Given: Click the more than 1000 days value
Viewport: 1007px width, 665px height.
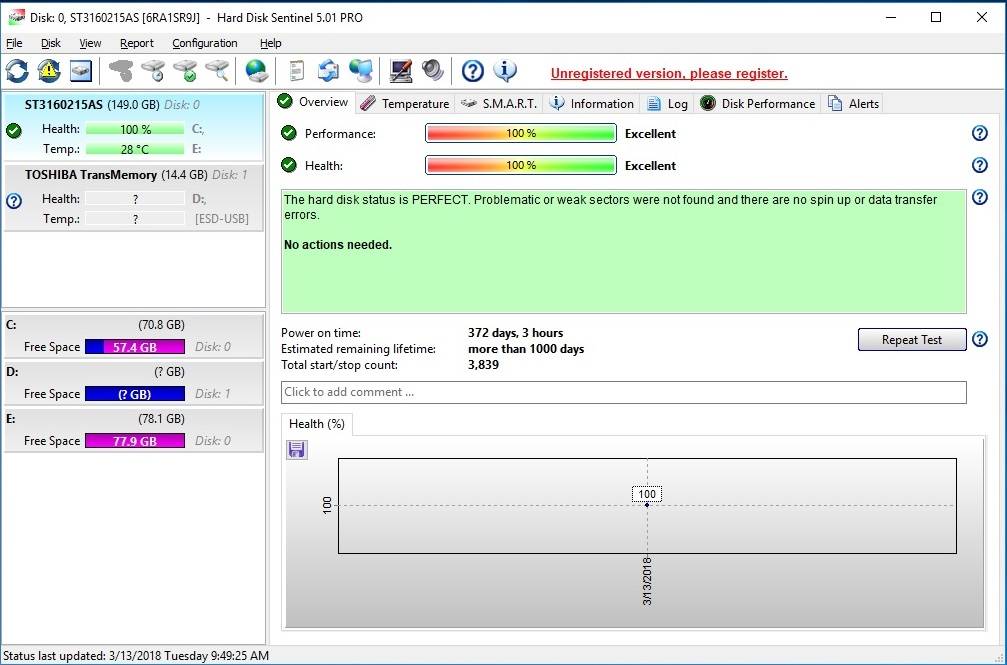Looking at the screenshot, I should [x=526, y=349].
